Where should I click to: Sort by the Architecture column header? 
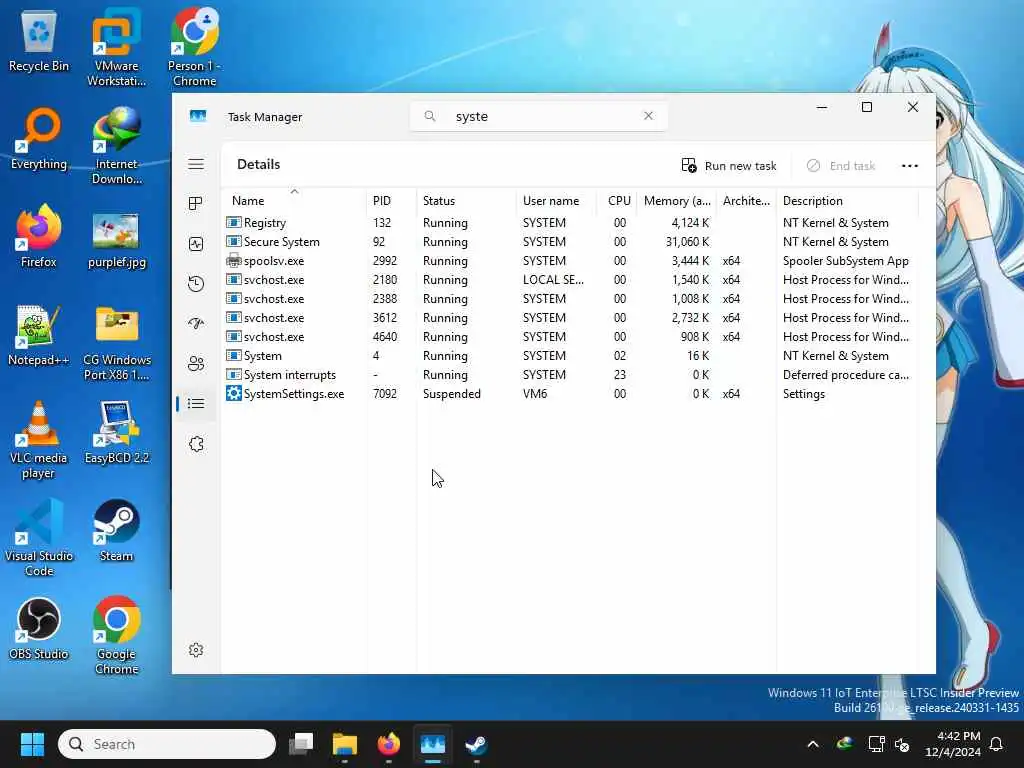[x=746, y=201]
